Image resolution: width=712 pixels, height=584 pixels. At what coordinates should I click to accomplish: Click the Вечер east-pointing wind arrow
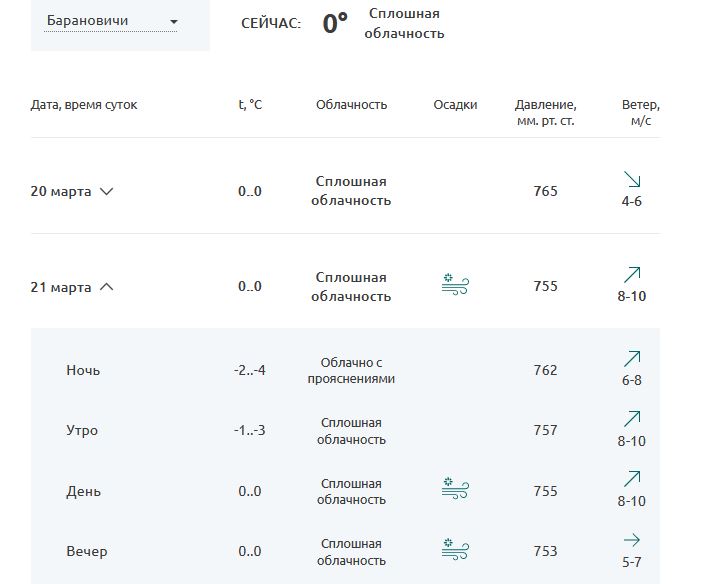[632, 540]
